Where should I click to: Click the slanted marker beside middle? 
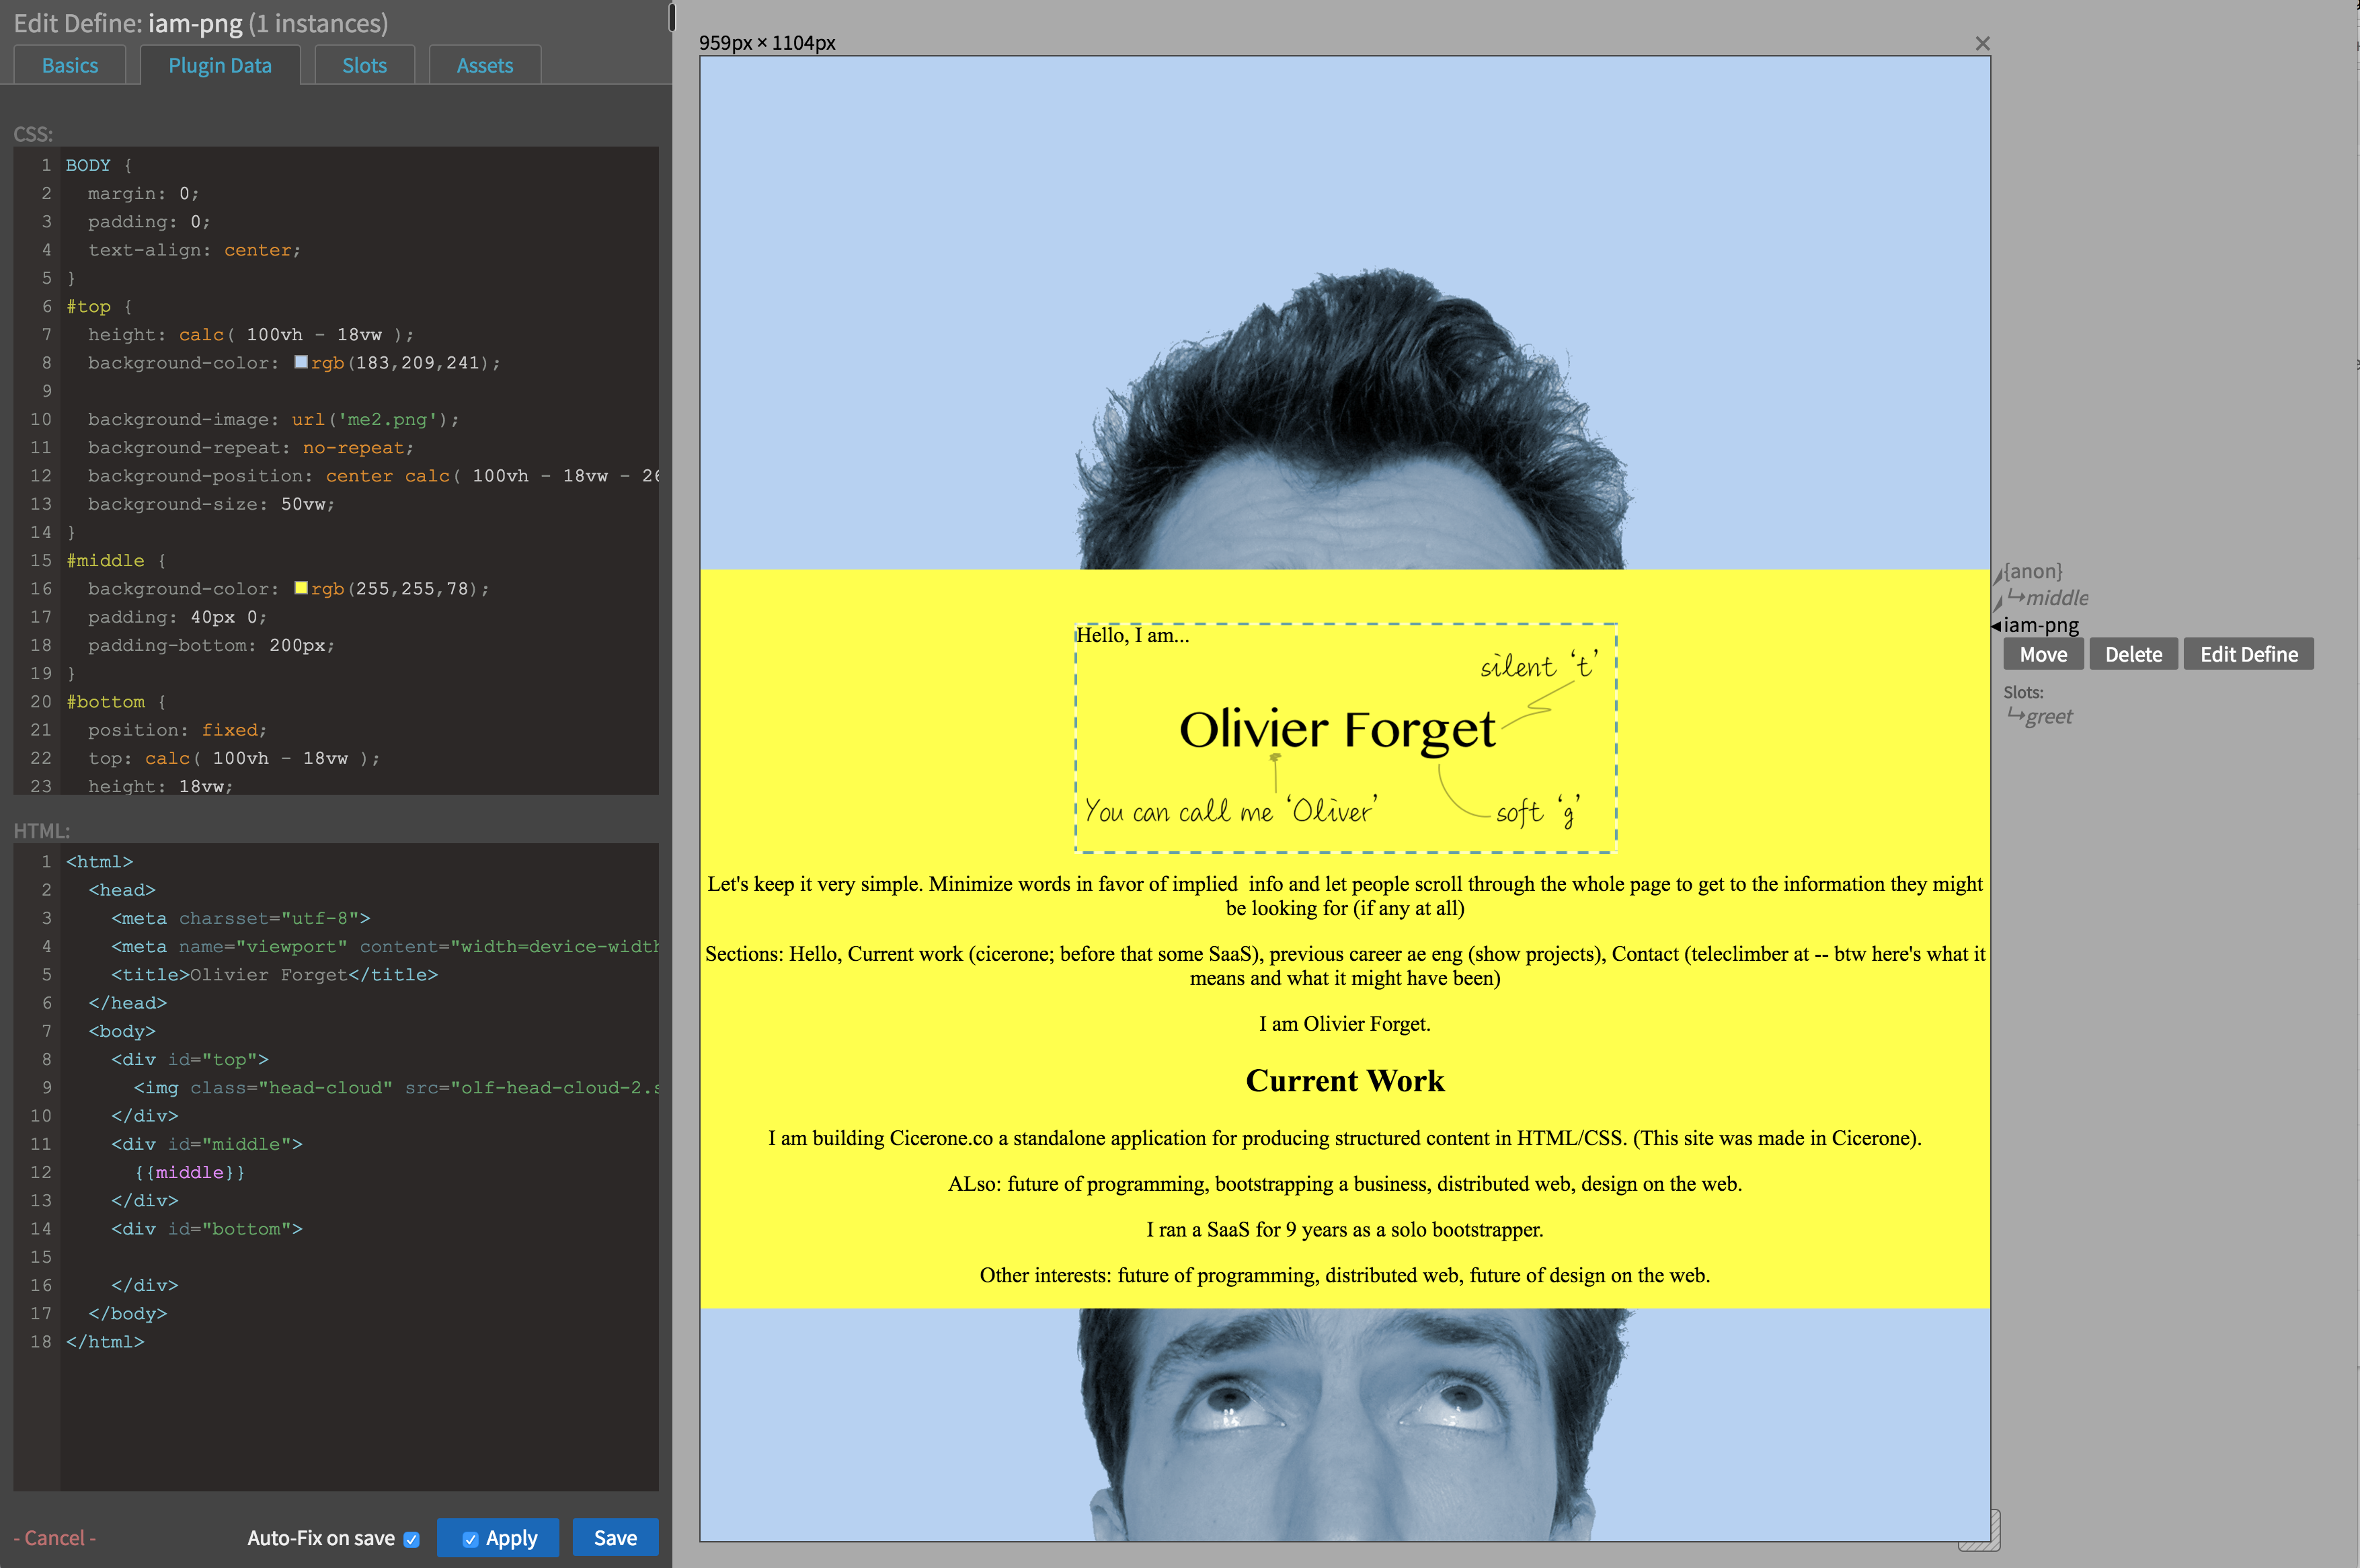(x=1998, y=602)
